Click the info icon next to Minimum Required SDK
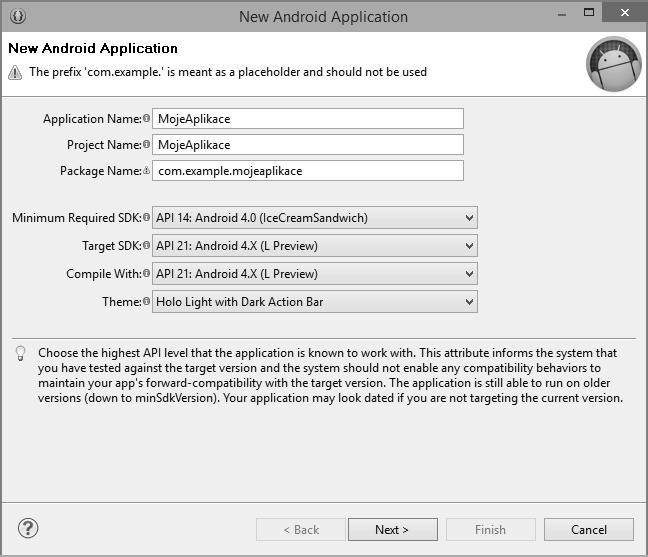The height and width of the screenshot is (557, 648). tap(147, 218)
